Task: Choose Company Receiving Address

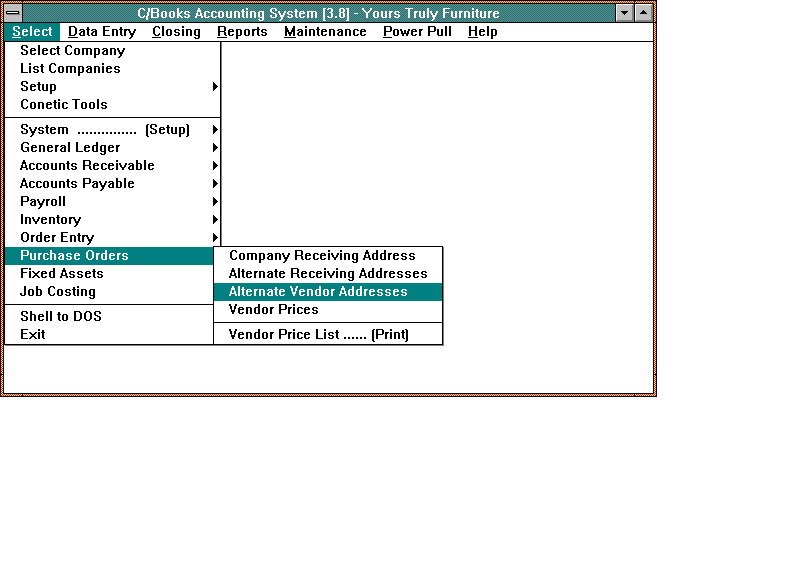Action: click(322, 256)
